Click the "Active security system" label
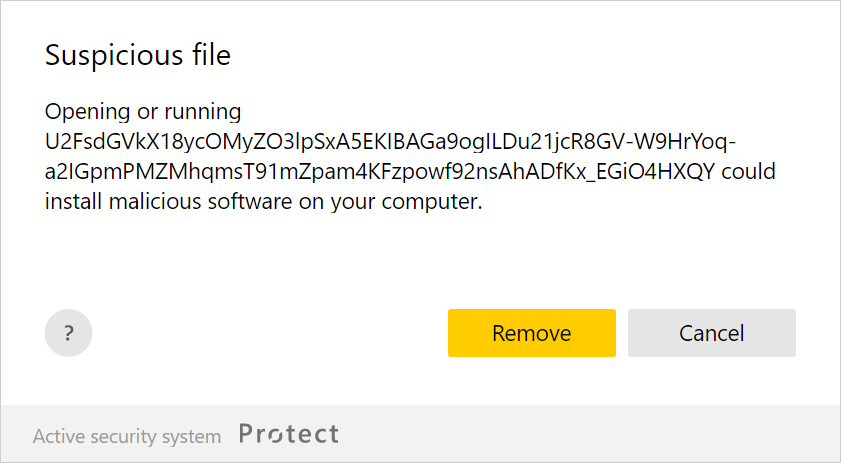Screen dimensions: 841x463 127,436
